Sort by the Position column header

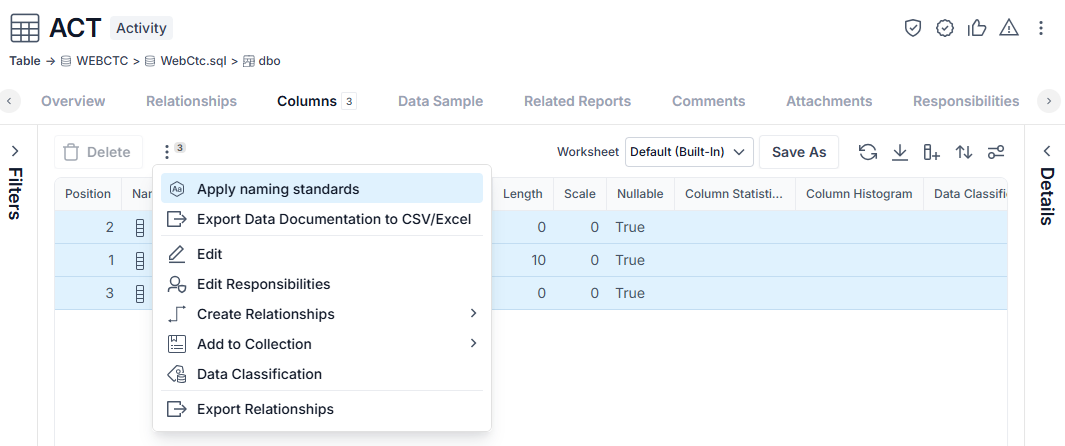coord(88,194)
